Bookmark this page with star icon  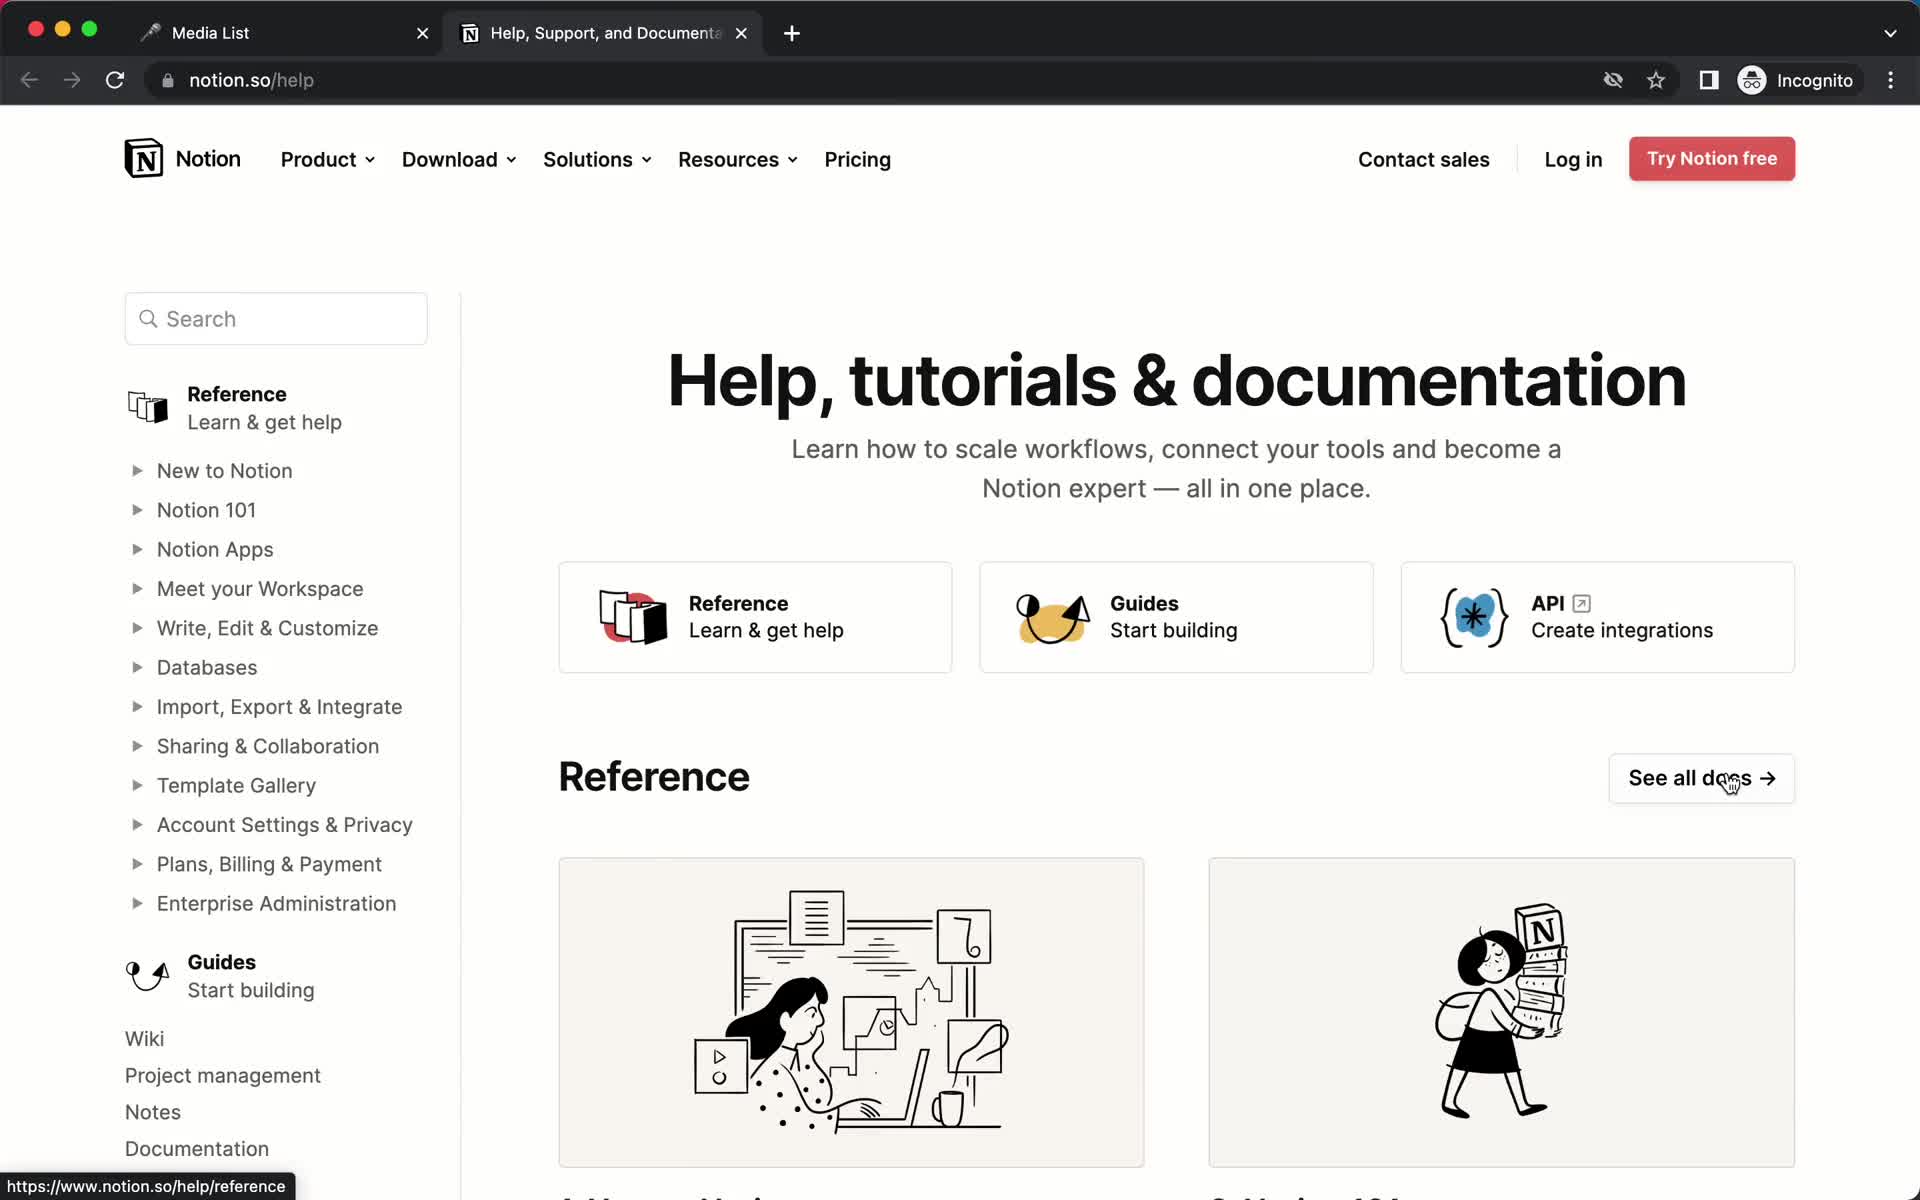click(1656, 80)
